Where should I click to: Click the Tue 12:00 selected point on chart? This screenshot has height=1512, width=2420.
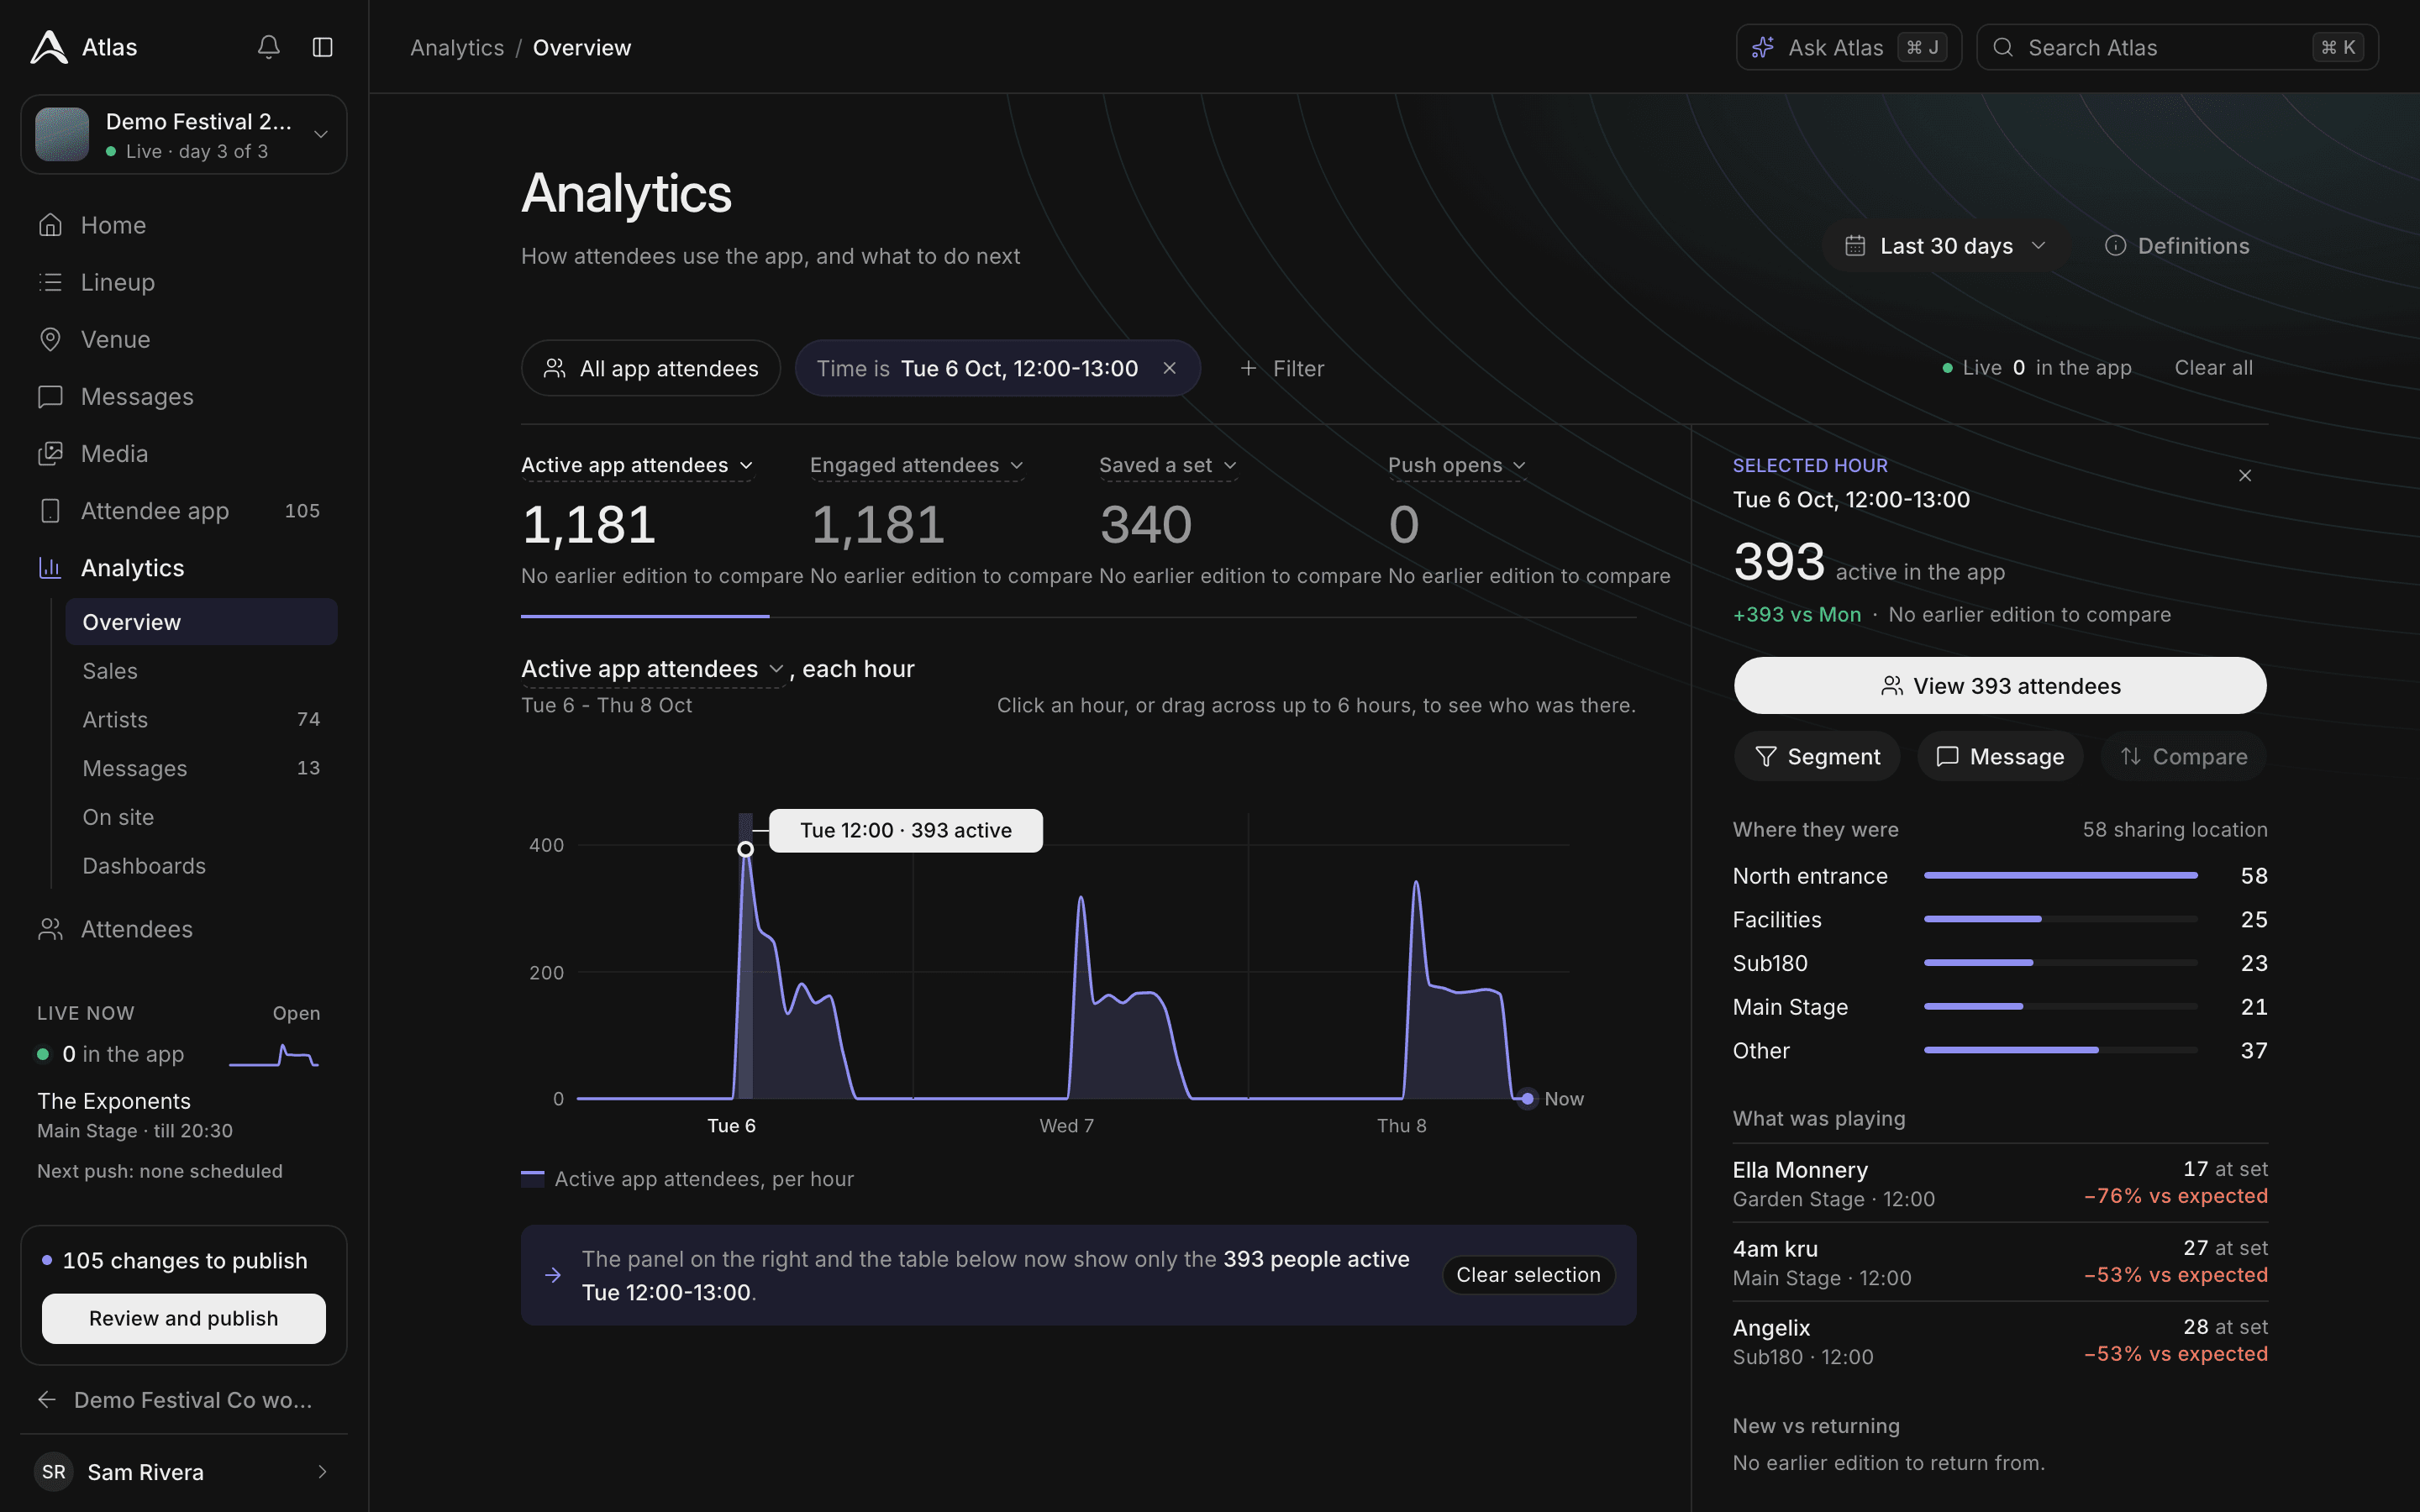(745, 849)
